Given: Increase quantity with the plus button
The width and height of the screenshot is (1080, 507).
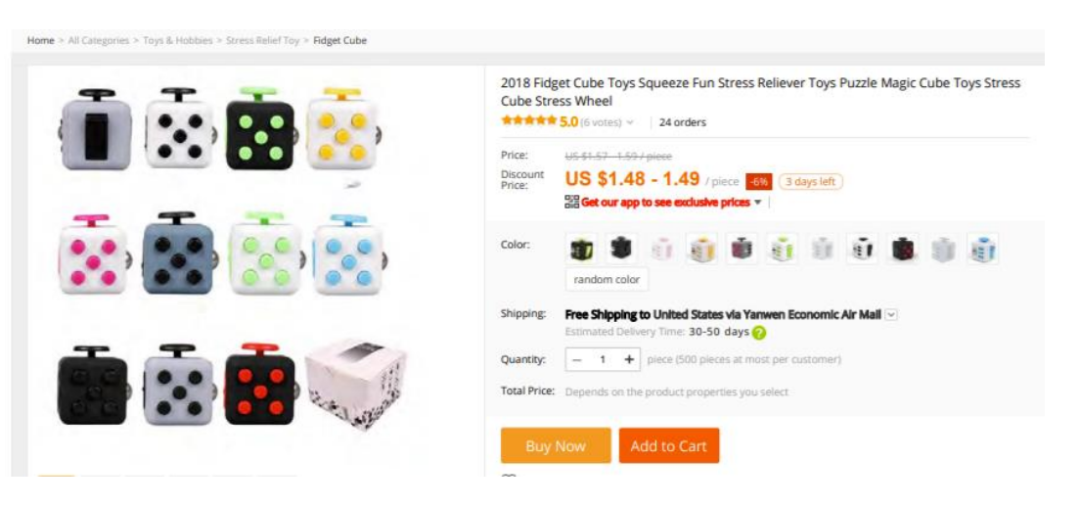Looking at the screenshot, I should (x=629, y=360).
